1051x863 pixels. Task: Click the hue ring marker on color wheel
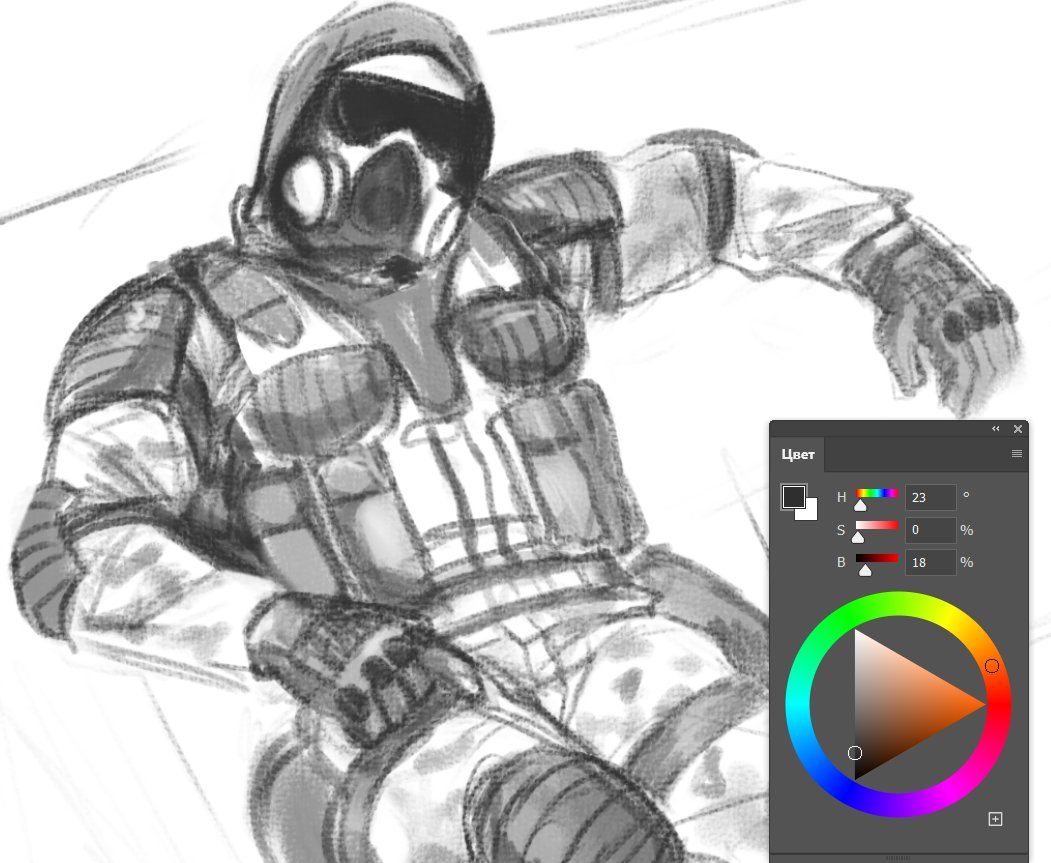[992, 665]
